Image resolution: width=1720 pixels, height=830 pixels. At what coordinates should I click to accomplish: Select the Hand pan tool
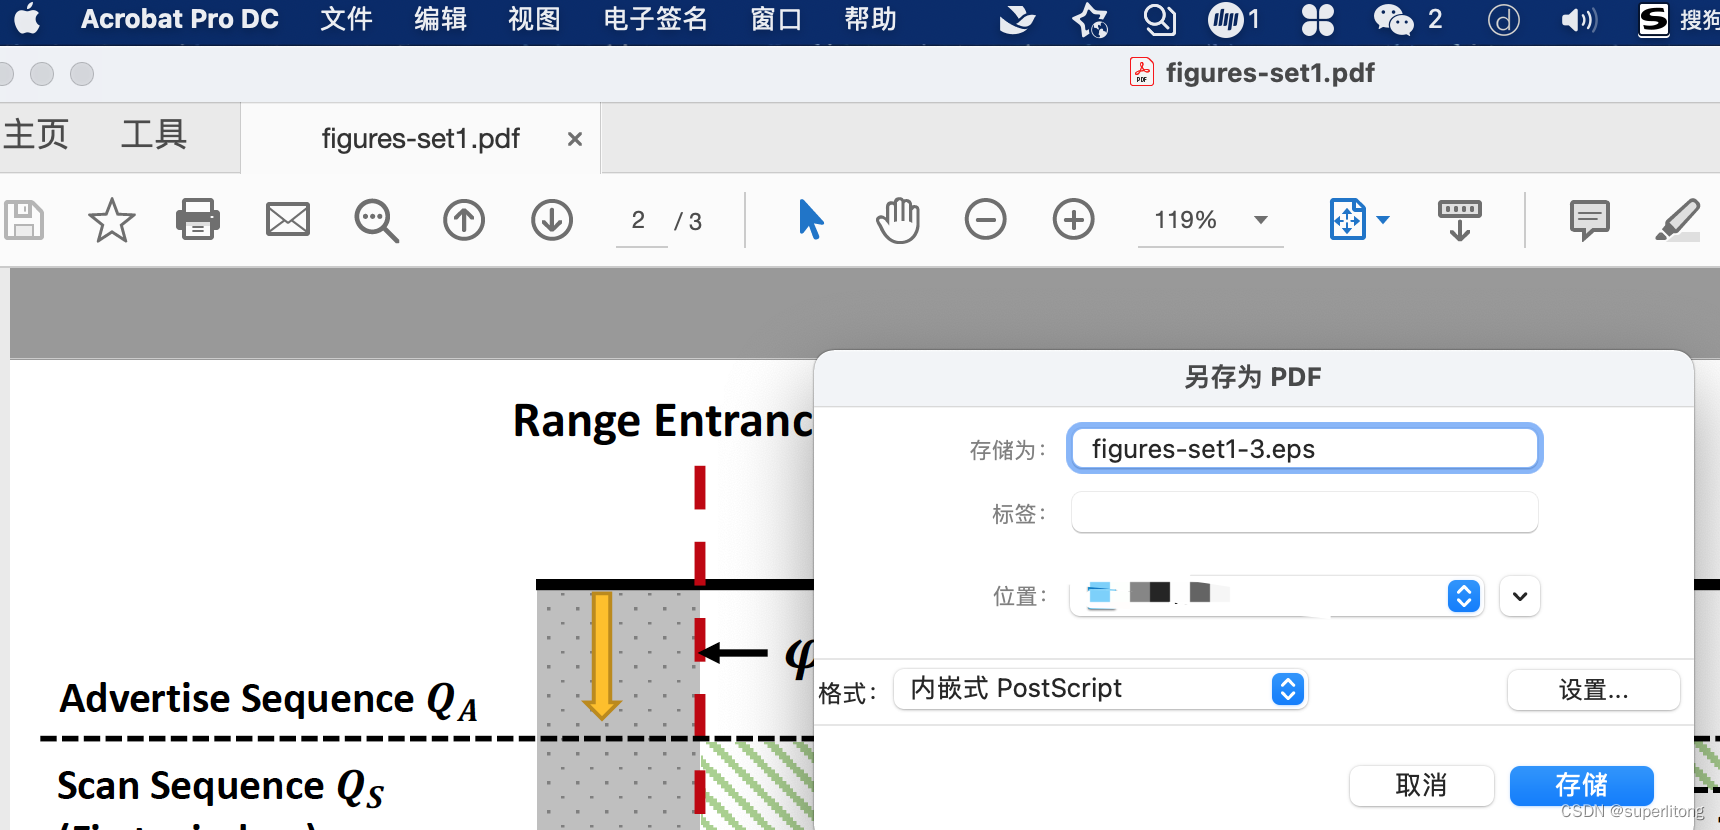898,220
